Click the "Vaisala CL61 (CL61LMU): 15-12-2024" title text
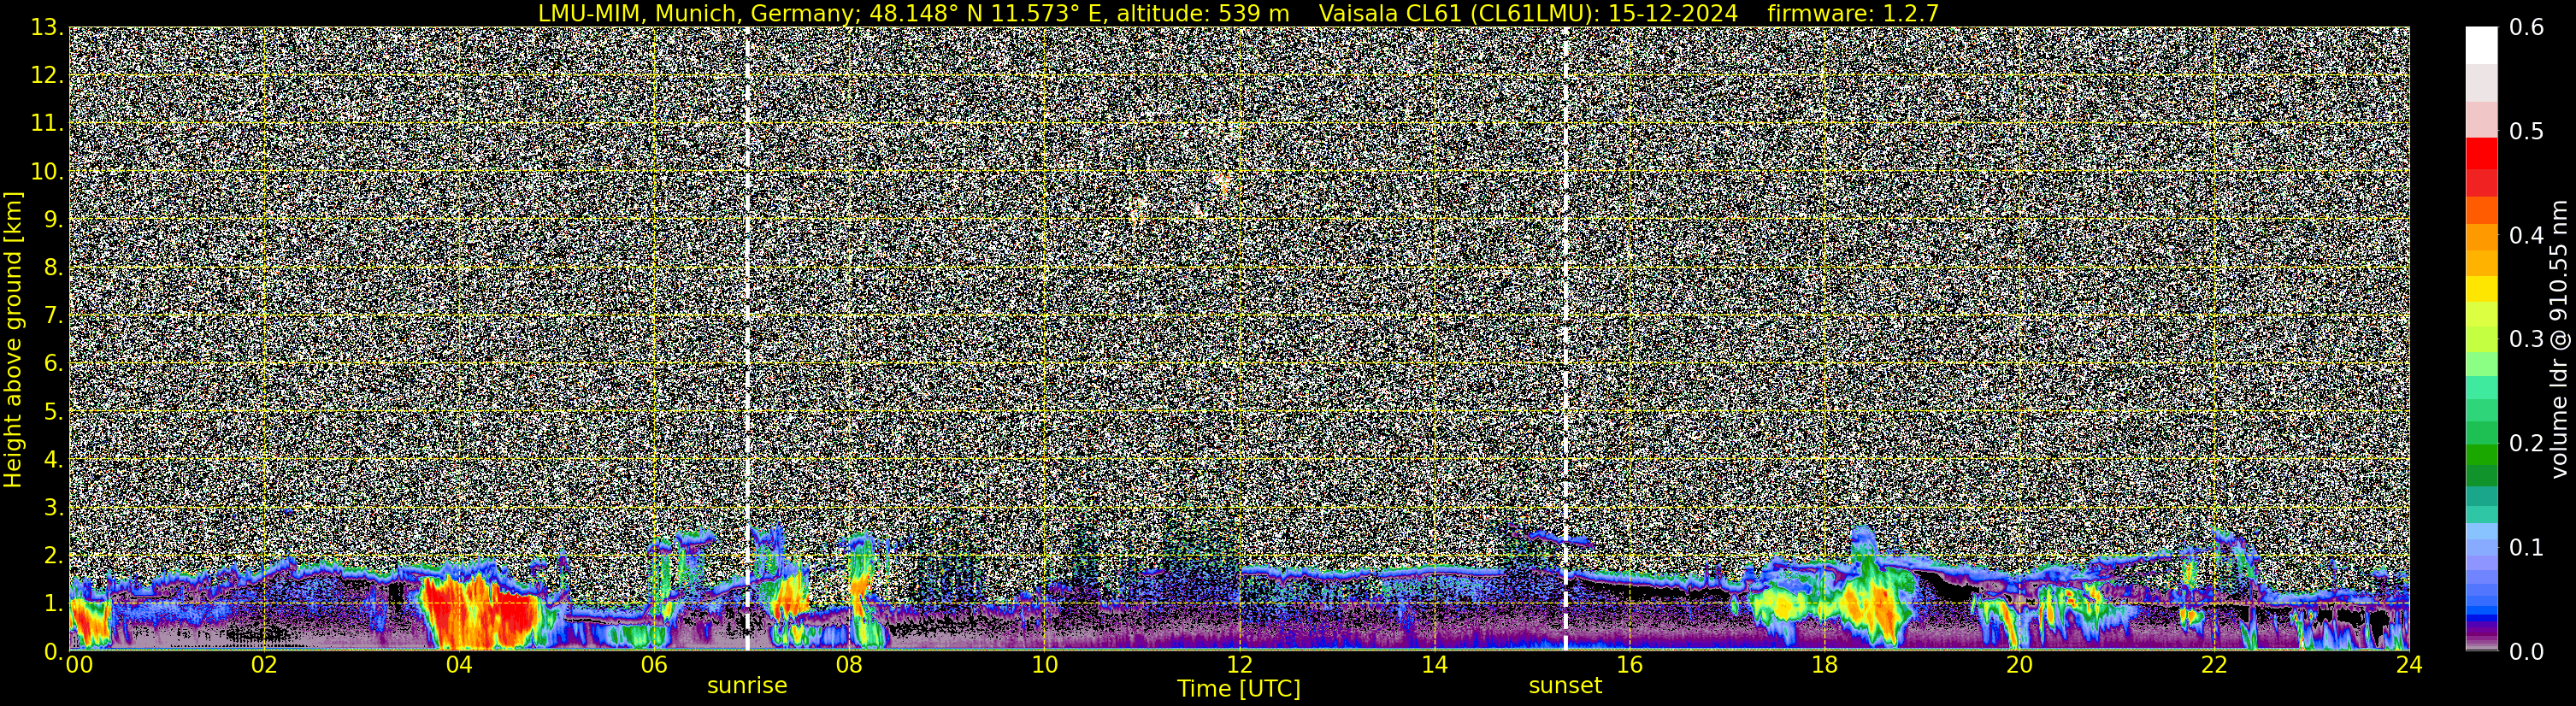2576x706 pixels. click(x=1529, y=13)
